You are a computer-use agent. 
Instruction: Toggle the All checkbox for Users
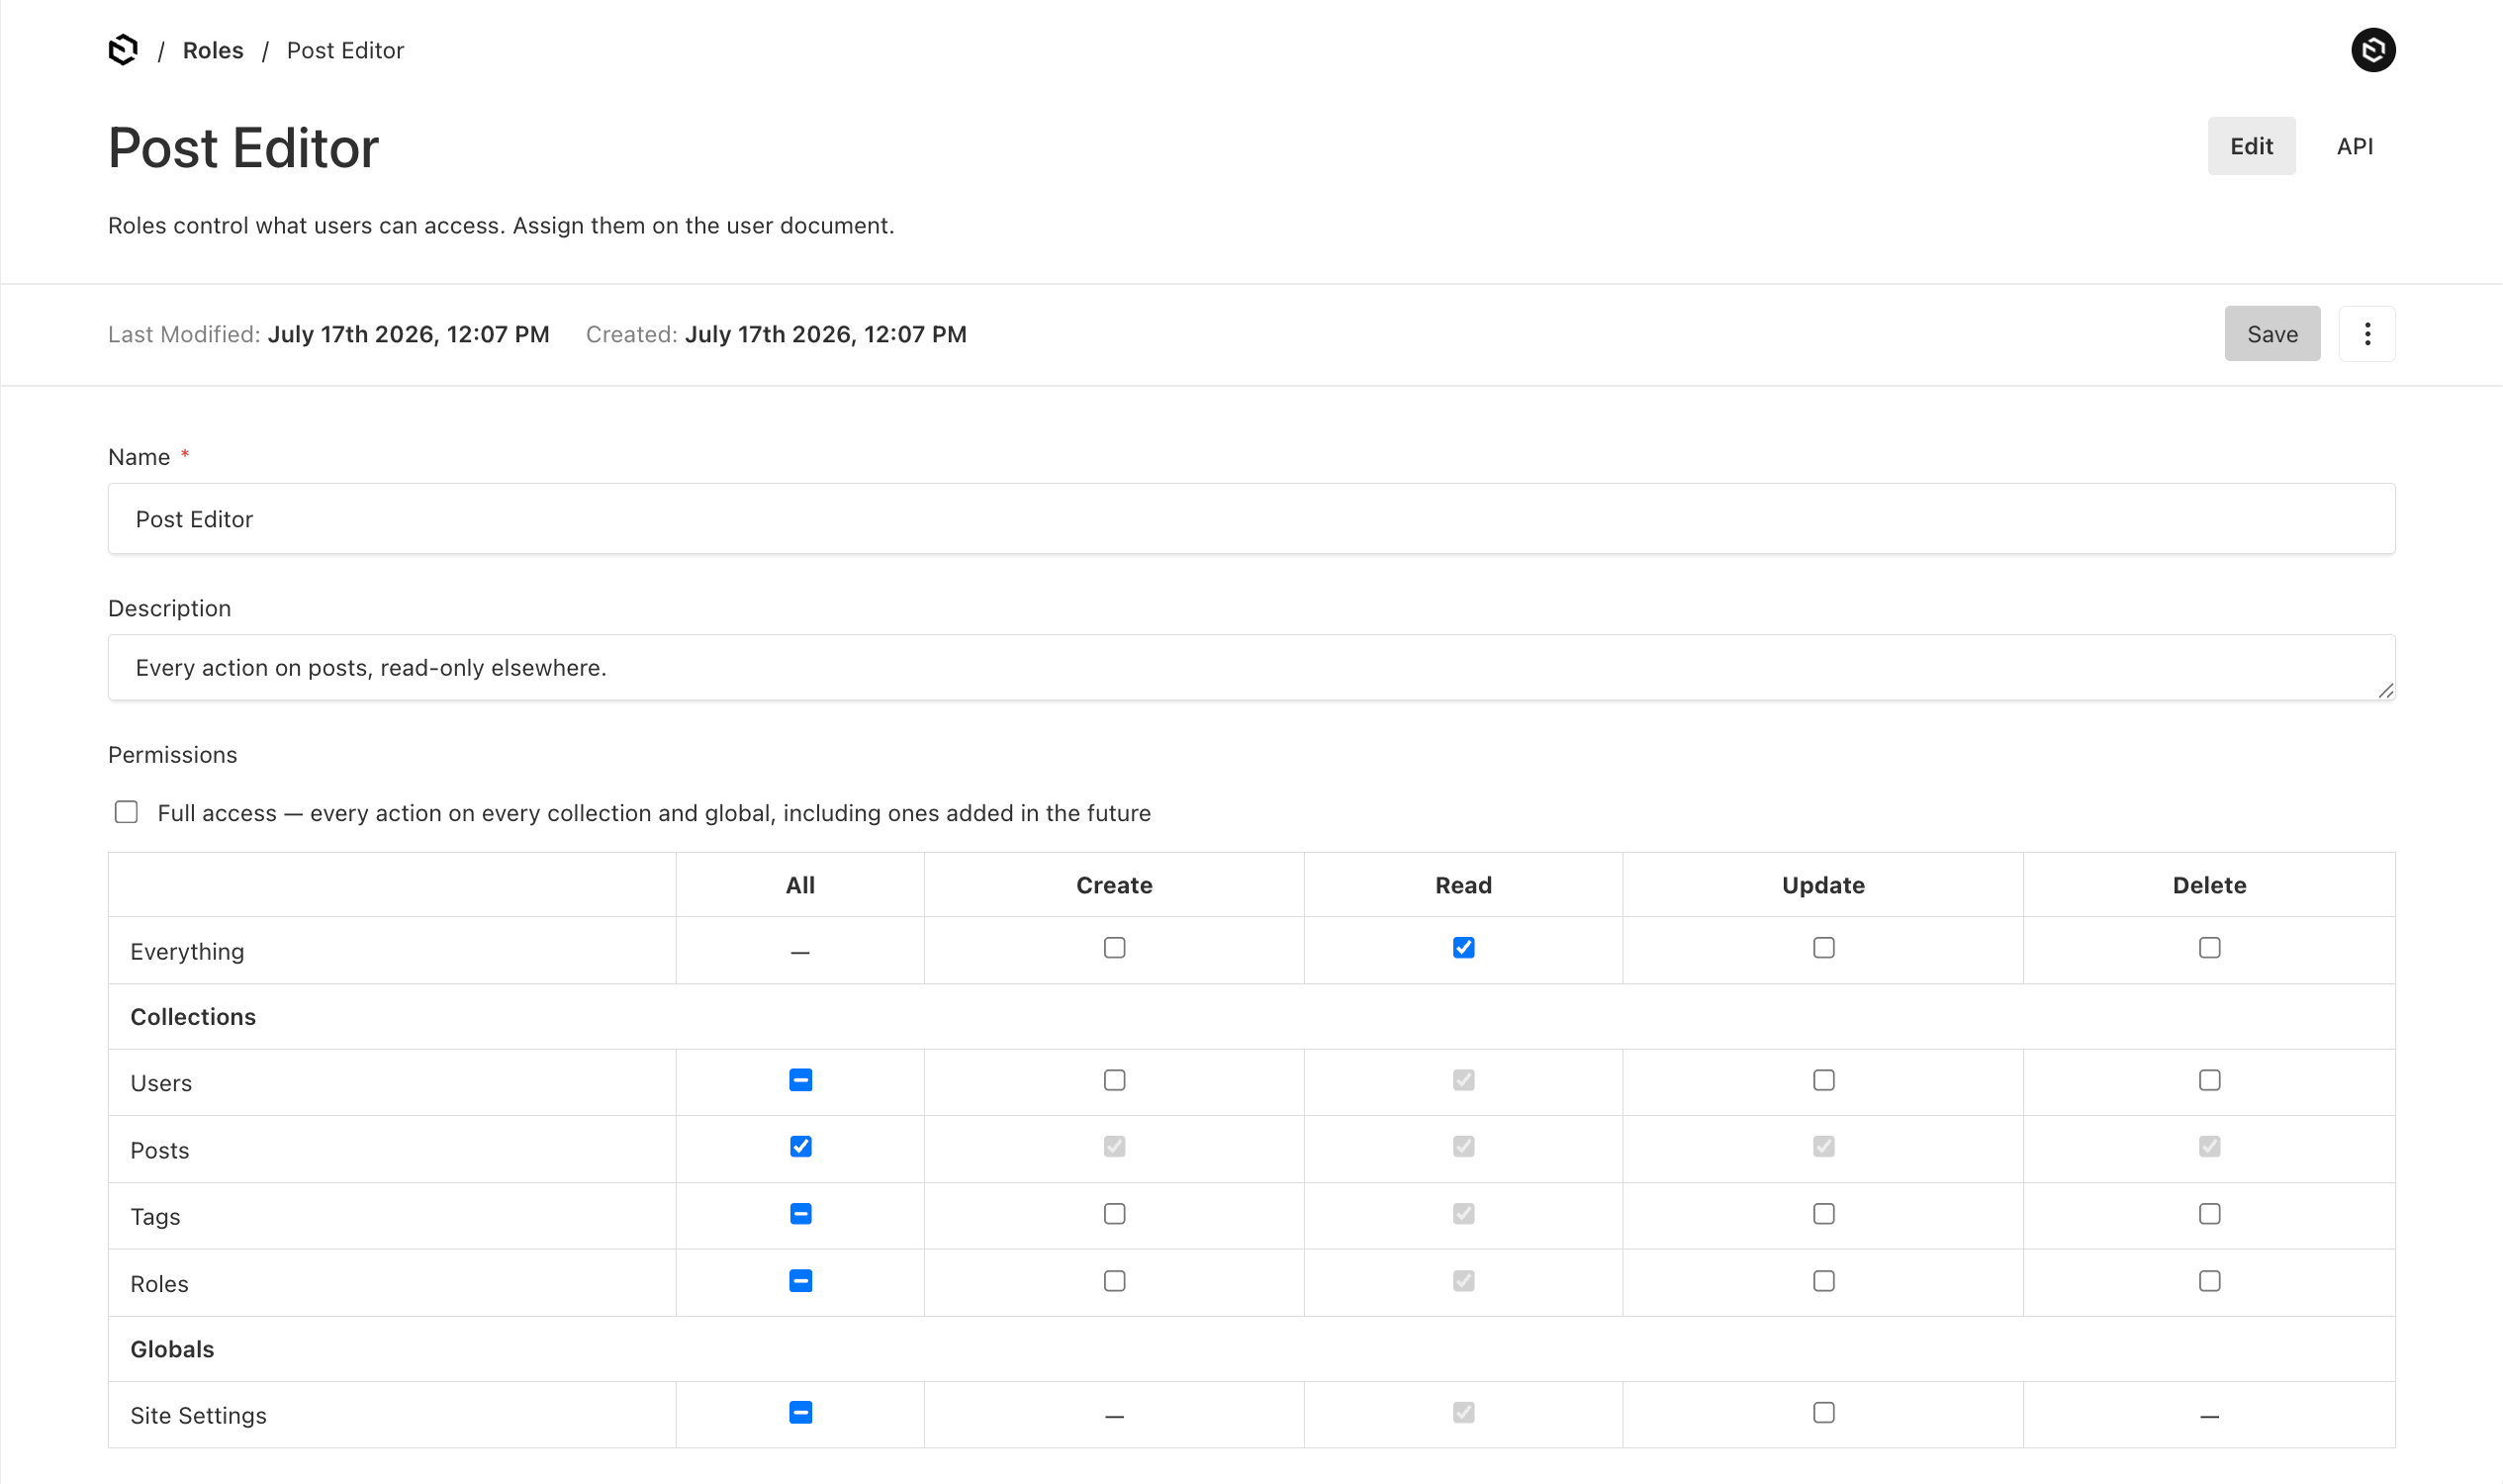click(800, 1080)
